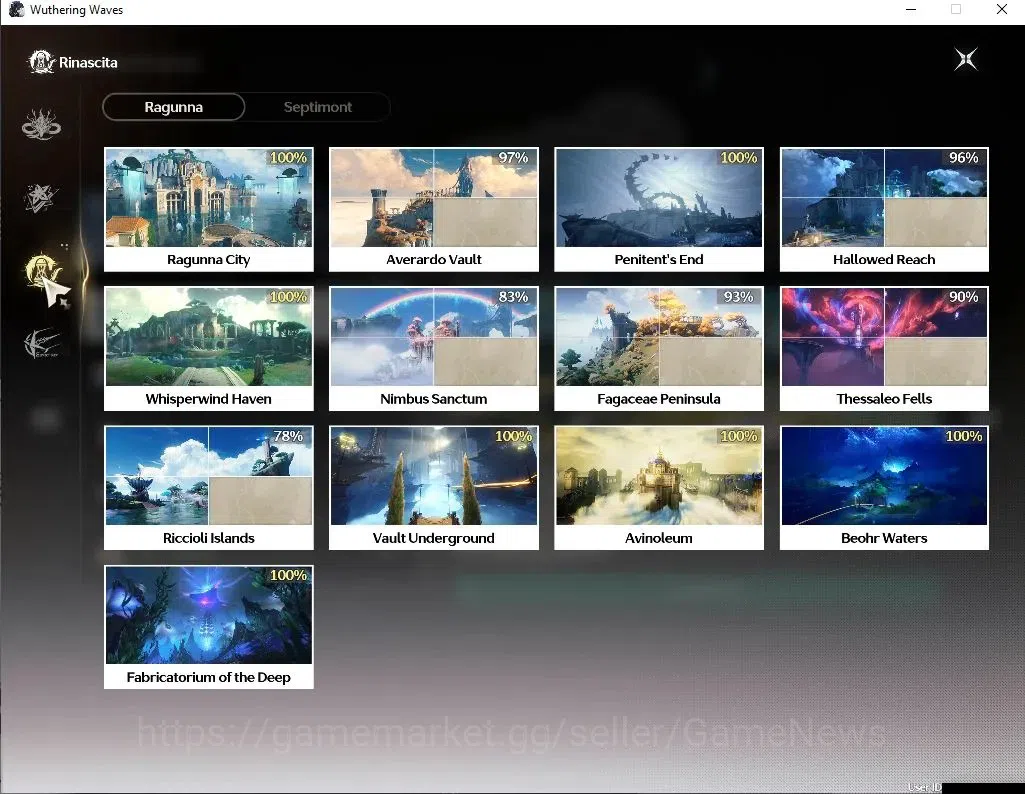Screen dimensions: 1025x794
Task: Open the fourth region icon in sidebar
Action: pos(42,343)
